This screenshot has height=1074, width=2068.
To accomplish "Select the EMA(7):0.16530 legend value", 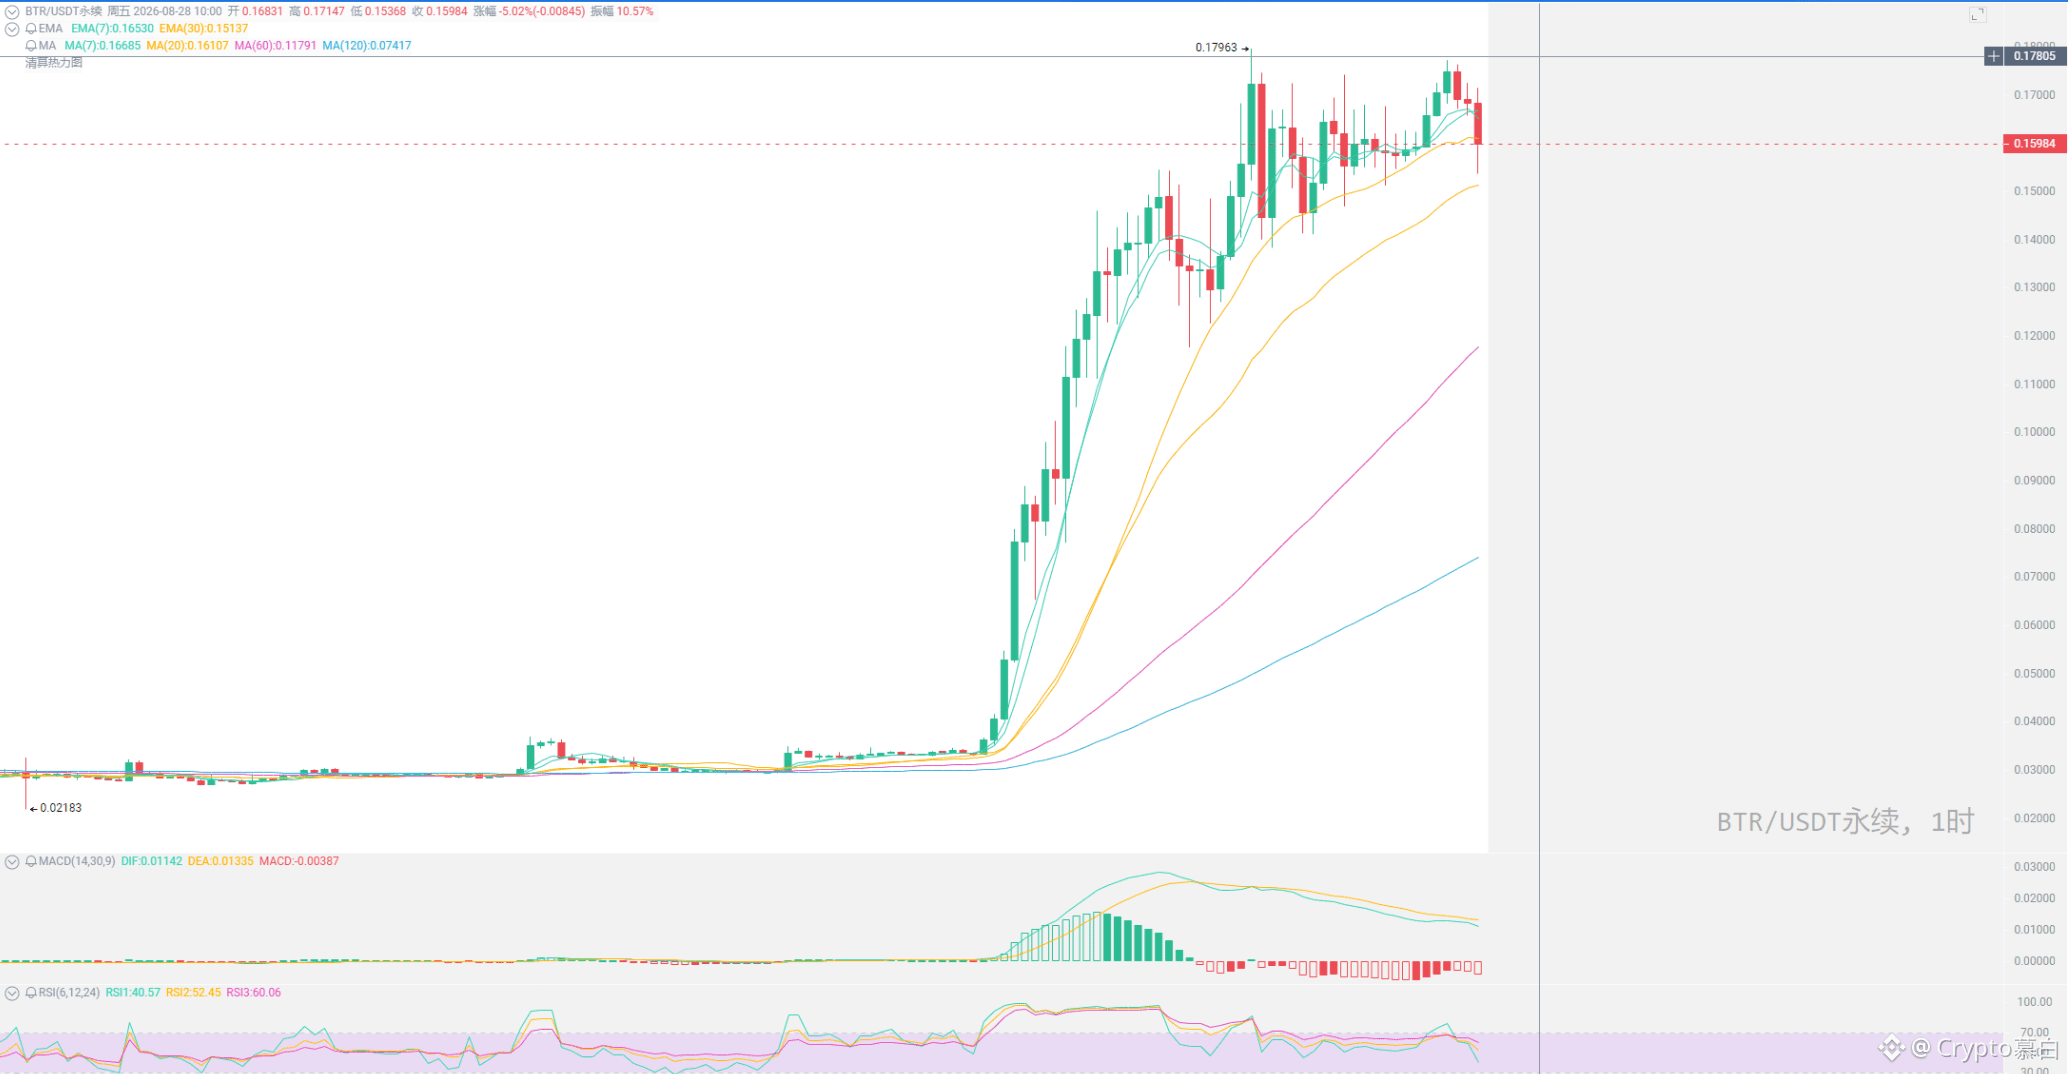I will [112, 29].
